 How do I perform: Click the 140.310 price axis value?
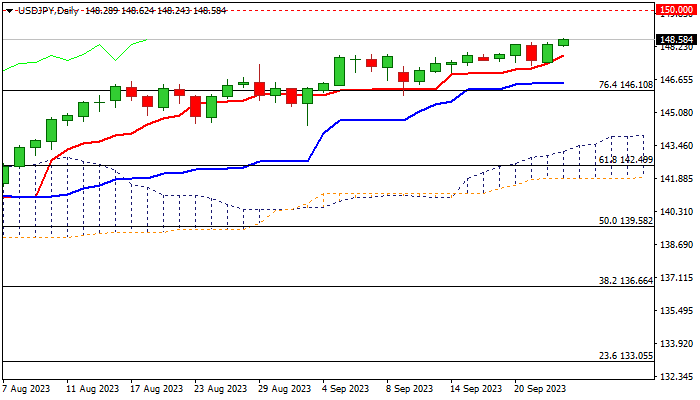[676, 212]
